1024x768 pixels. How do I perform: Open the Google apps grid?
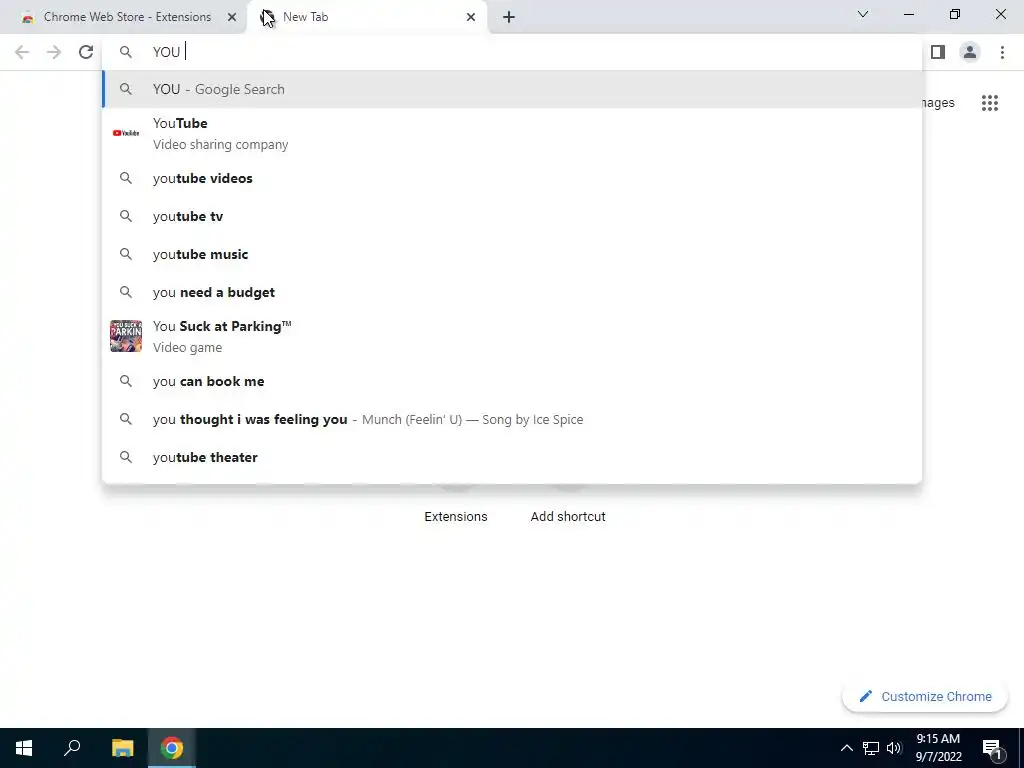989,103
